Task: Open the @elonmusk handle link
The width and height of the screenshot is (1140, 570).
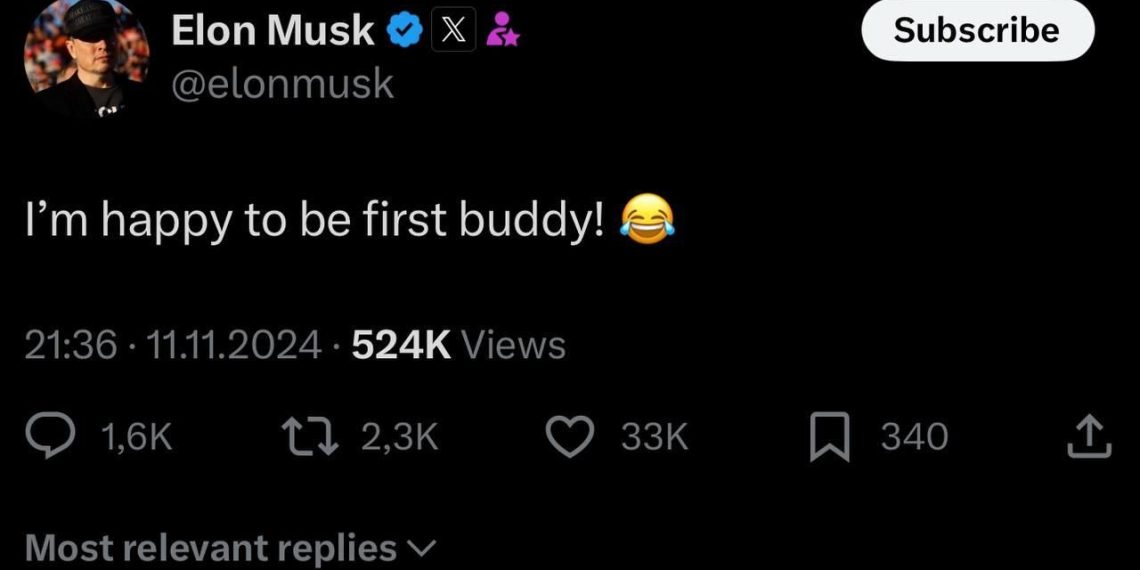Action: coord(283,84)
